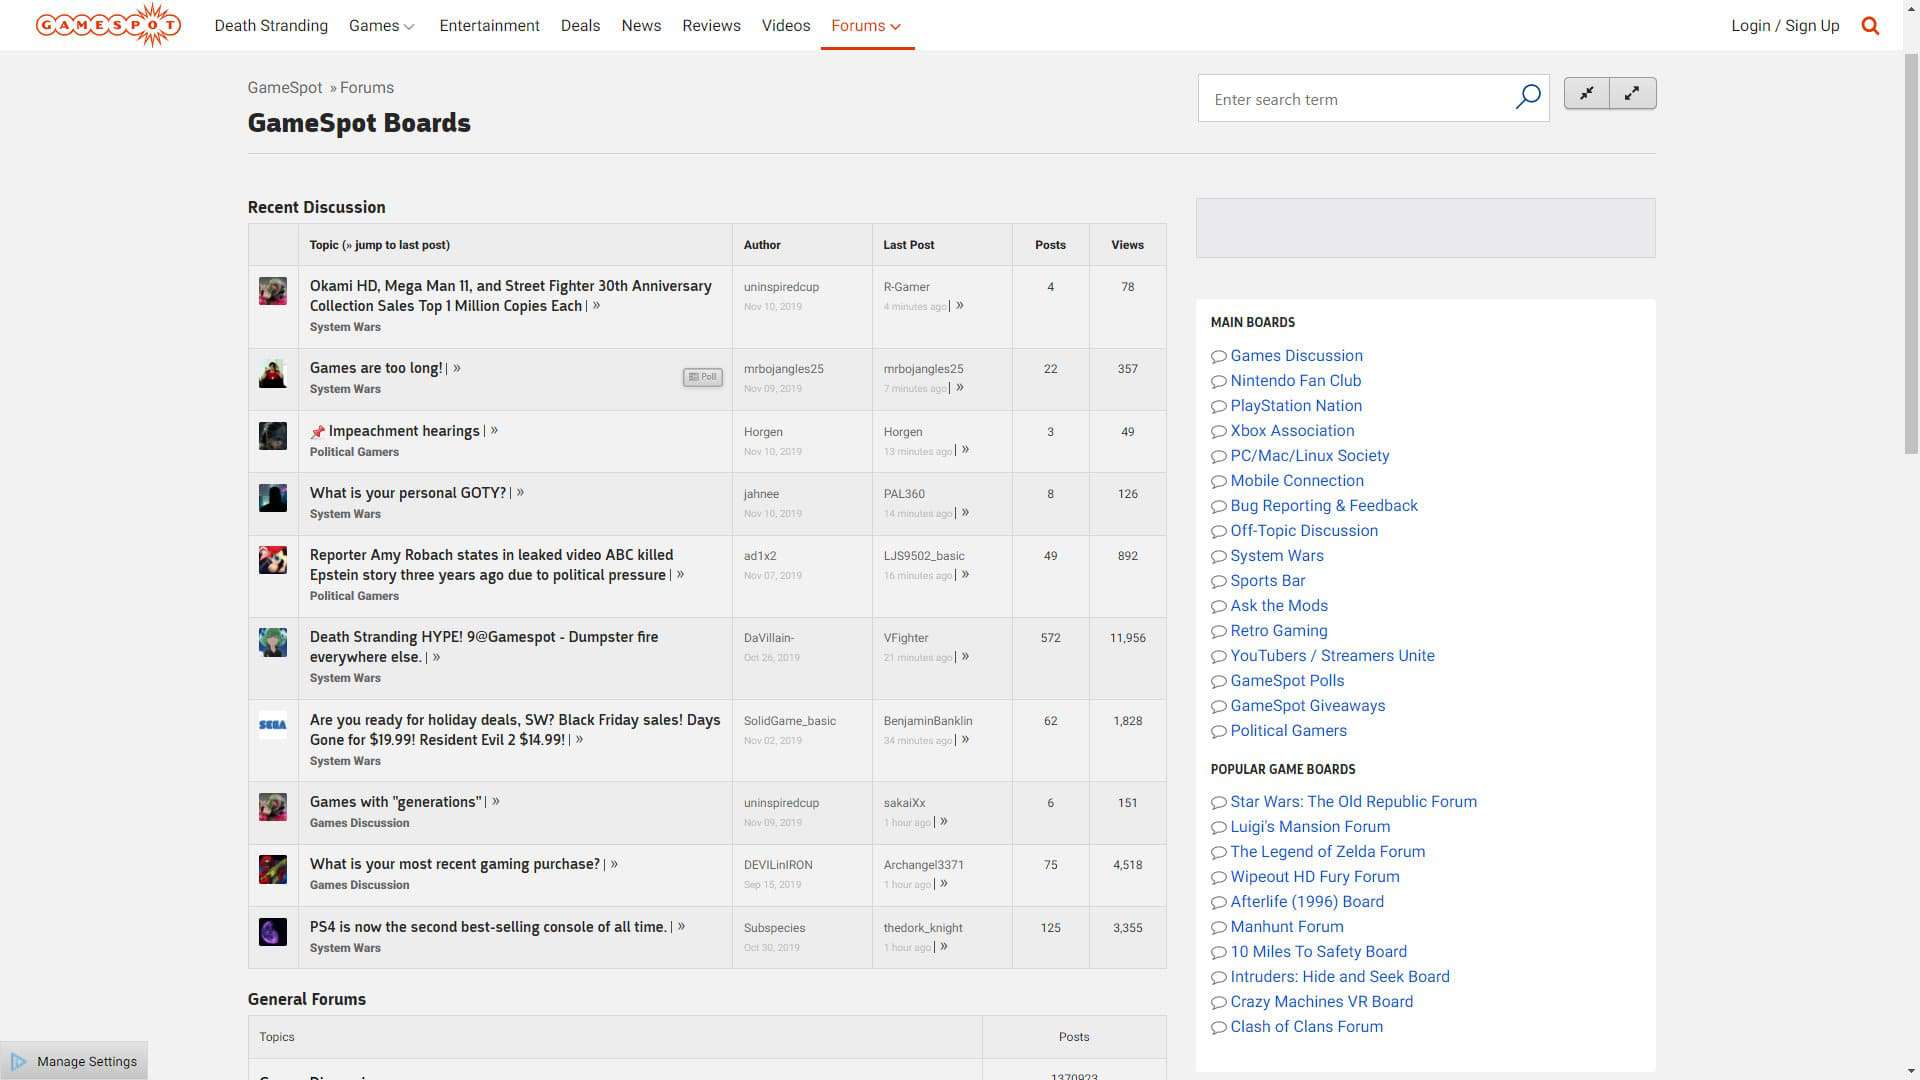Open Political Gamers board in sidebar
Viewport: 1920px width, 1080px height.
1288,731
